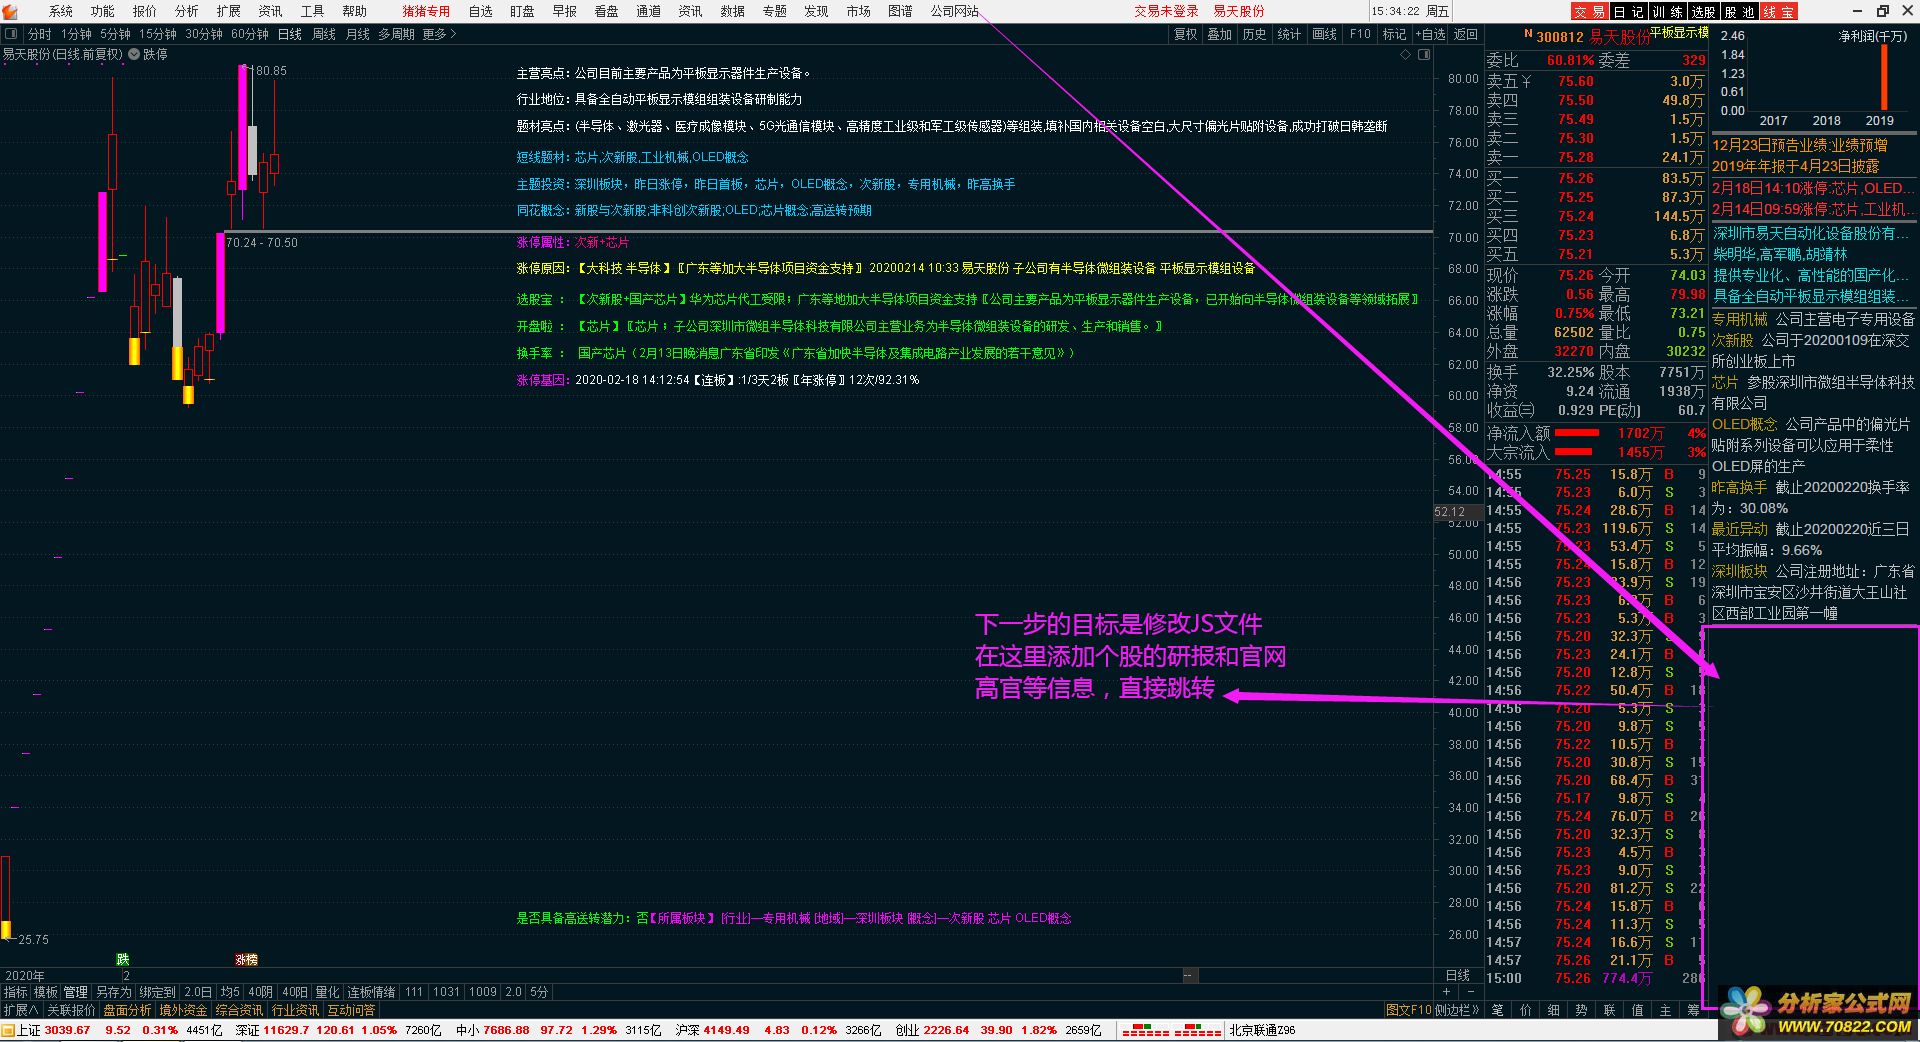
Task: Select the 量化 template tab
Action: click(328, 992)
